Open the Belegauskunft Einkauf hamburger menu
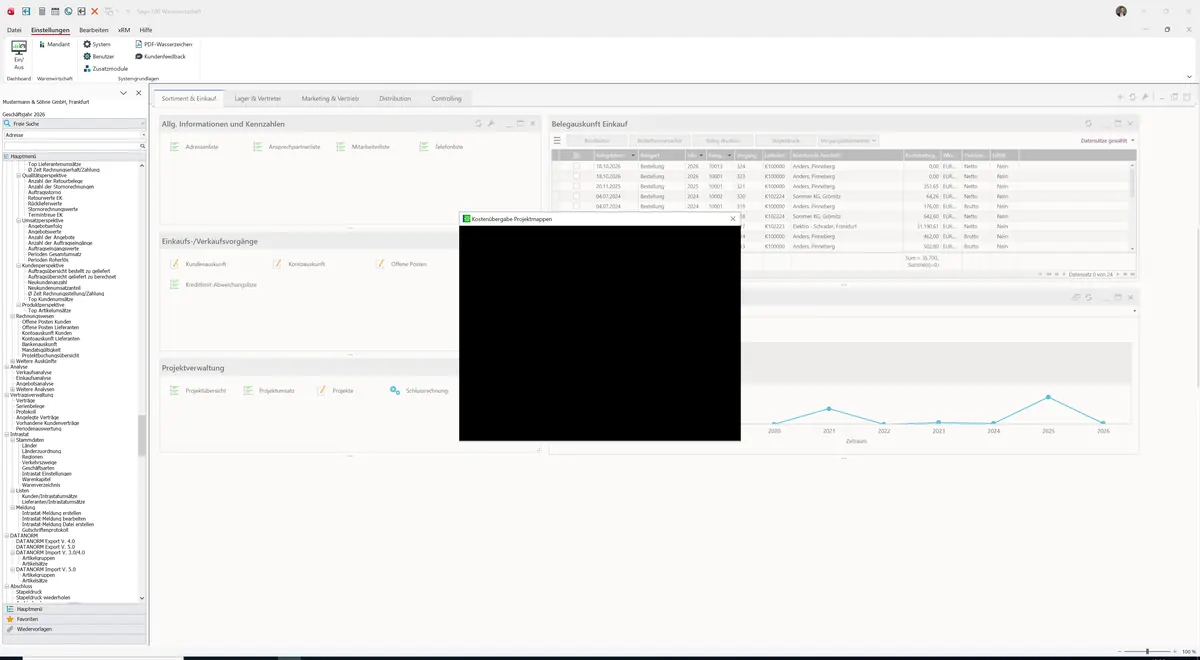The image size is (1200, 660). pyautogui.click(x=557, y=141)
